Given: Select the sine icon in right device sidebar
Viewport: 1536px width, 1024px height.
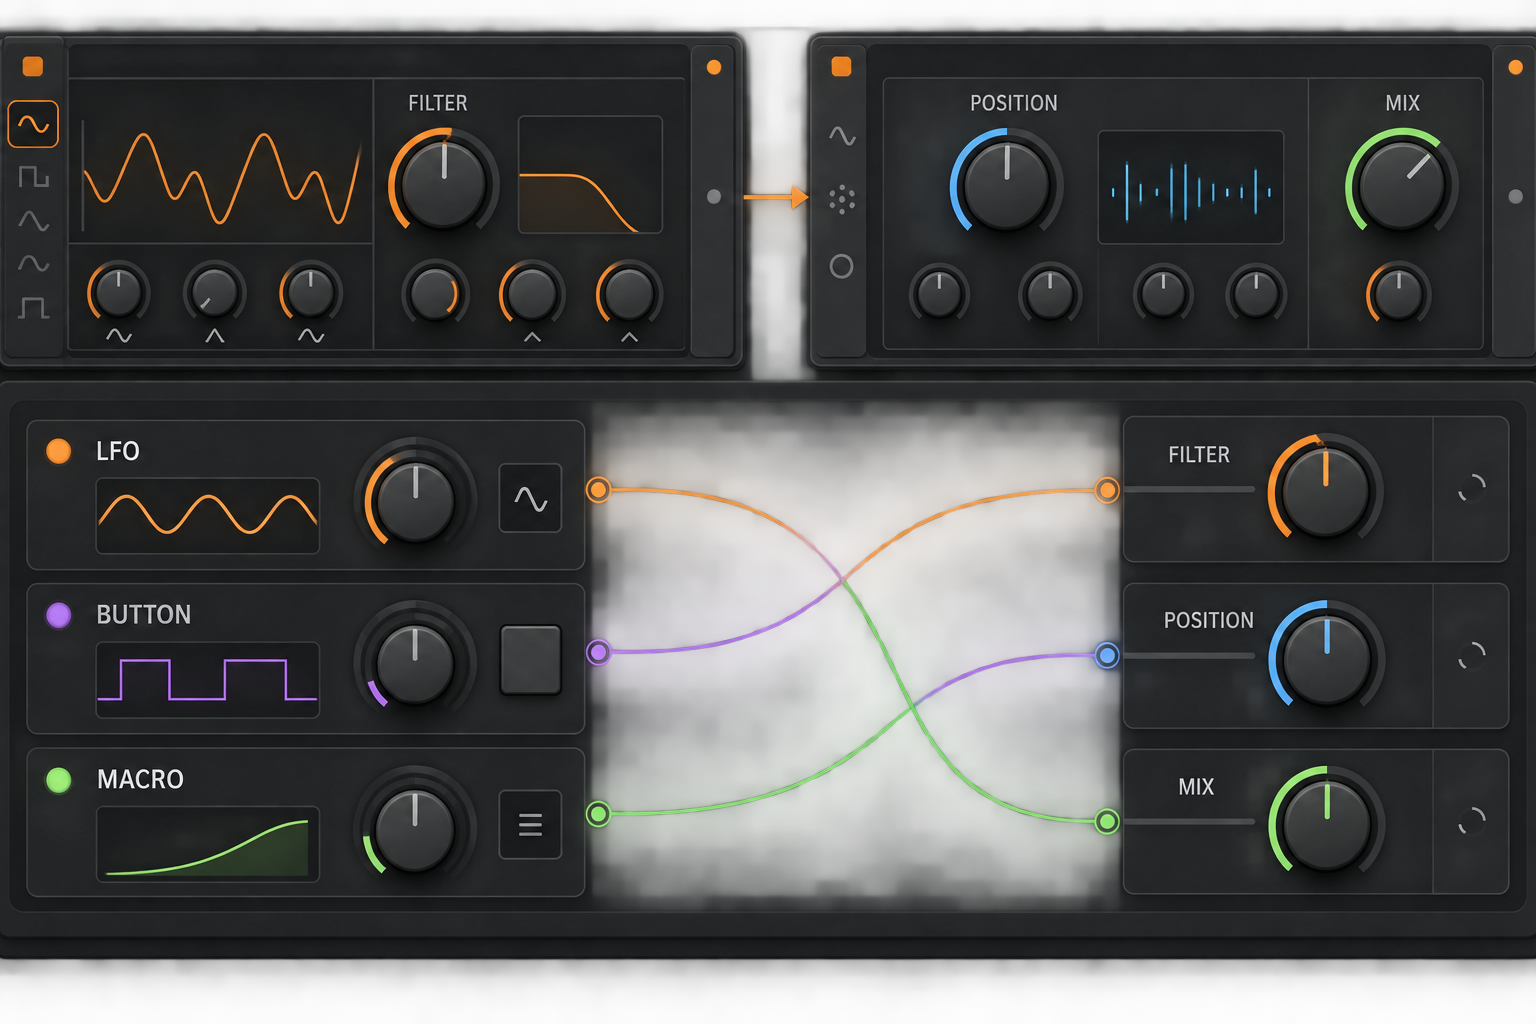Looking at the screenshot, I should click(842, 135).
